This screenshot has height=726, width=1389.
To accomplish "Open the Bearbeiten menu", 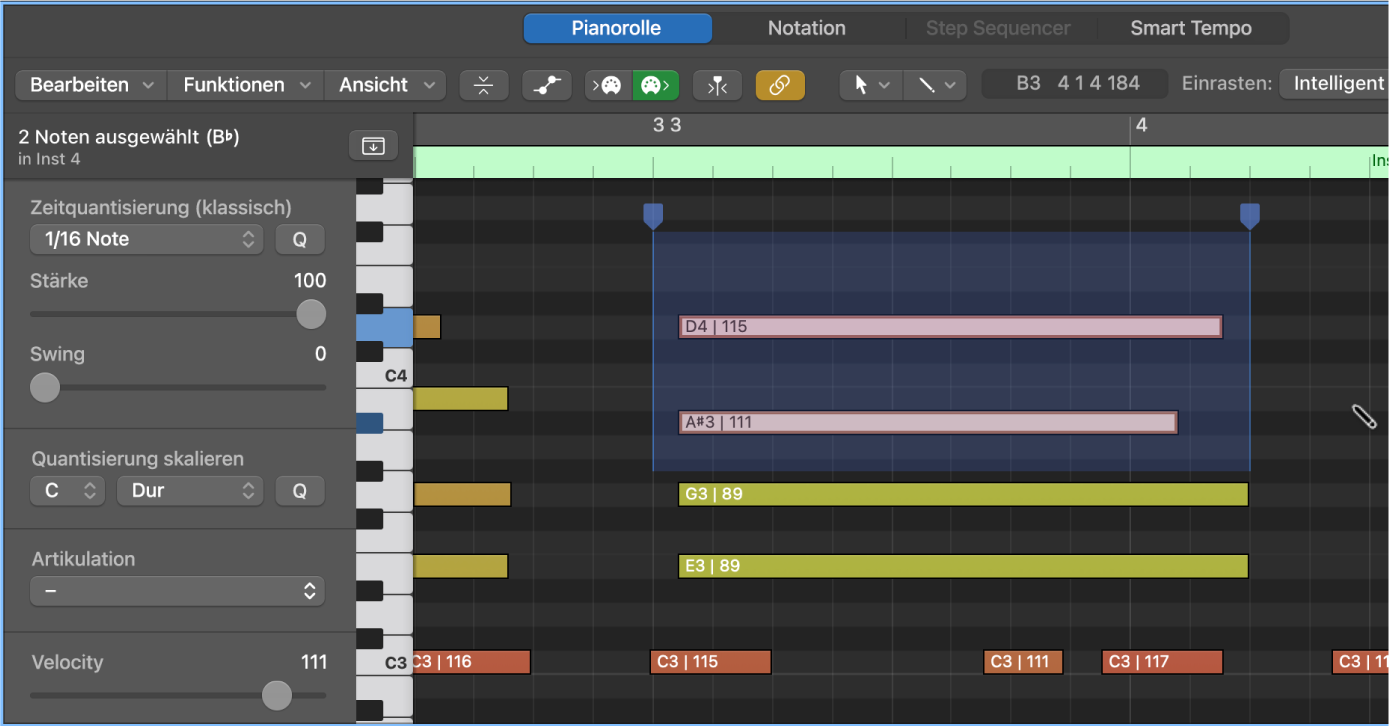I will point(91,86).
